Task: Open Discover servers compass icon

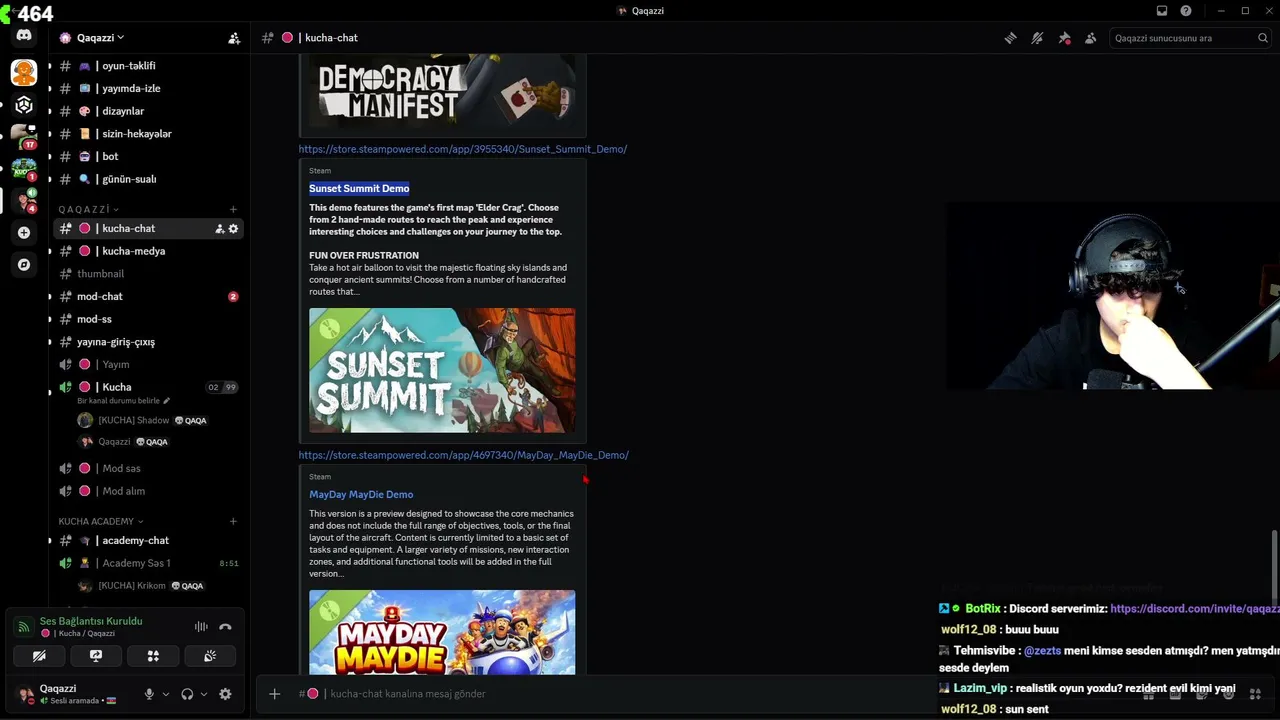Action: pyautogui.click(x=24, y=265)
